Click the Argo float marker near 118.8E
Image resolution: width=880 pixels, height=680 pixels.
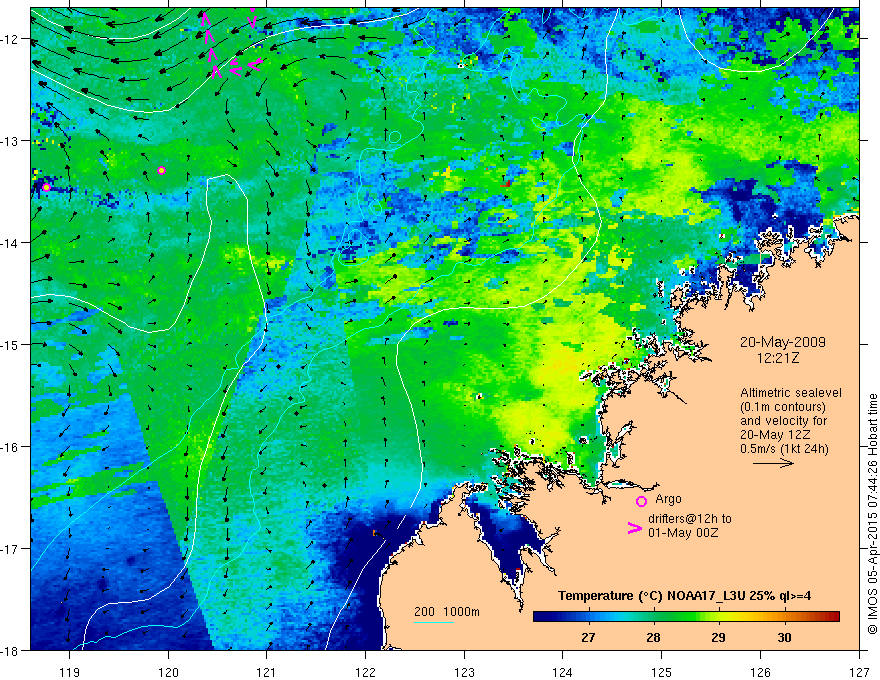(46, 187)
